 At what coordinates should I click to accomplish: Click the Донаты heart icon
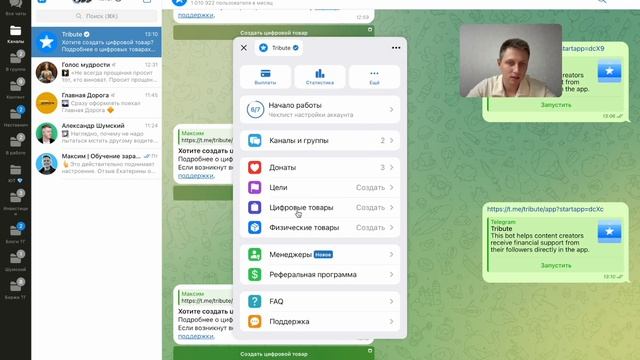pyautogui.click(x=255, y=167)
